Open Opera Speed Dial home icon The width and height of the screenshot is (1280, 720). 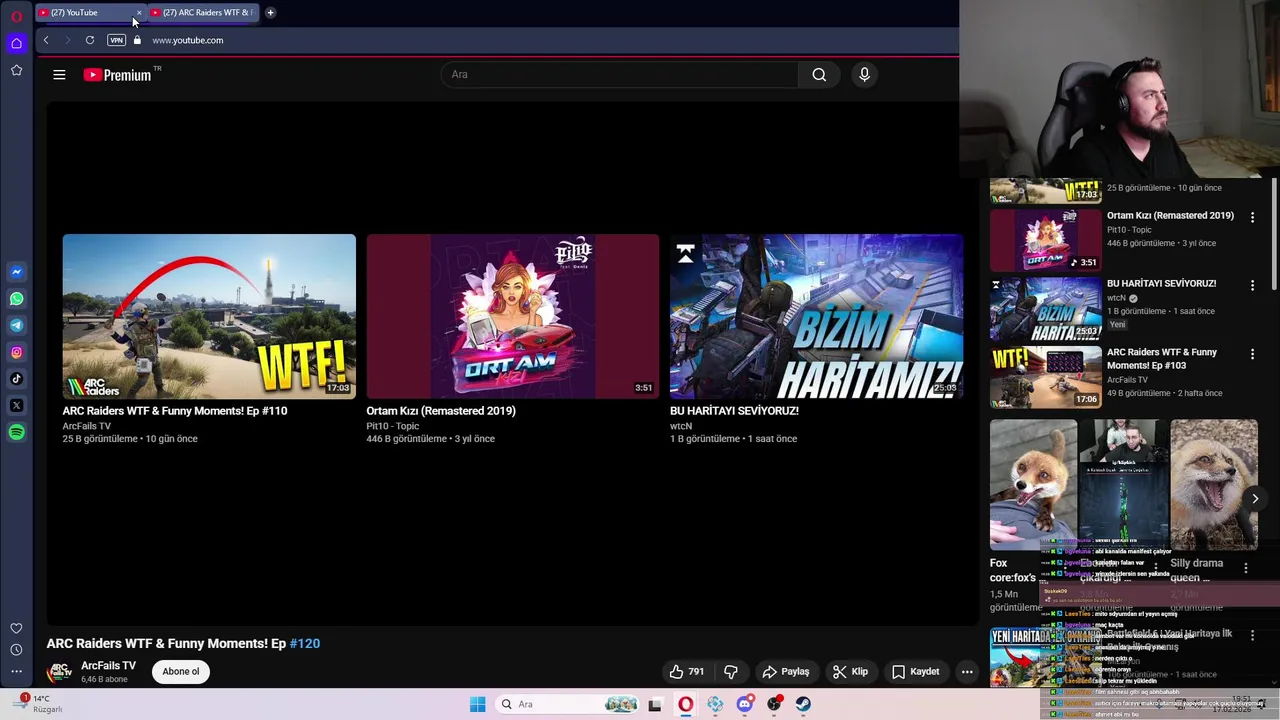pos(16,43)
